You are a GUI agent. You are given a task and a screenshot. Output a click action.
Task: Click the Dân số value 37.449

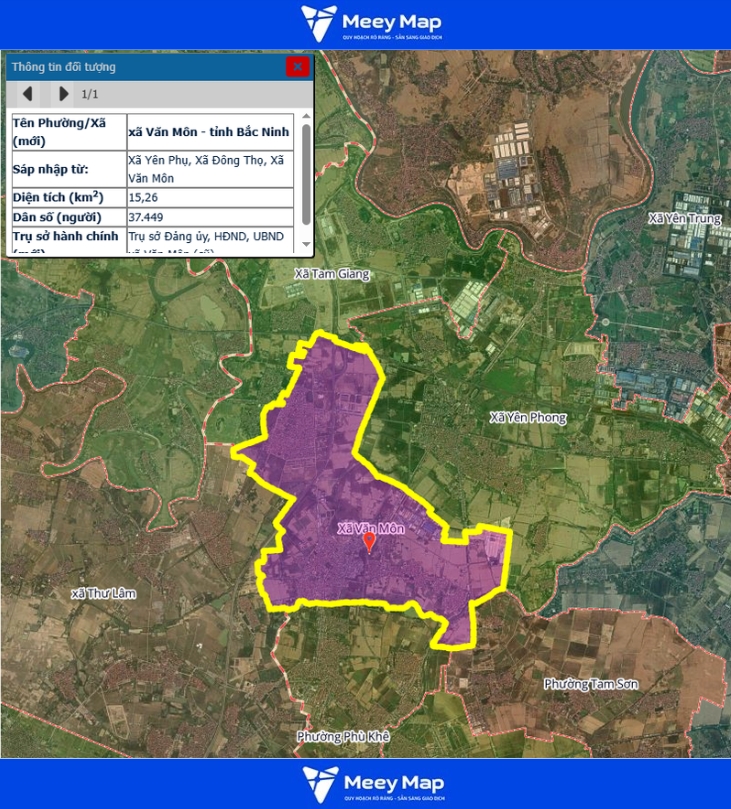coord(146,217)
